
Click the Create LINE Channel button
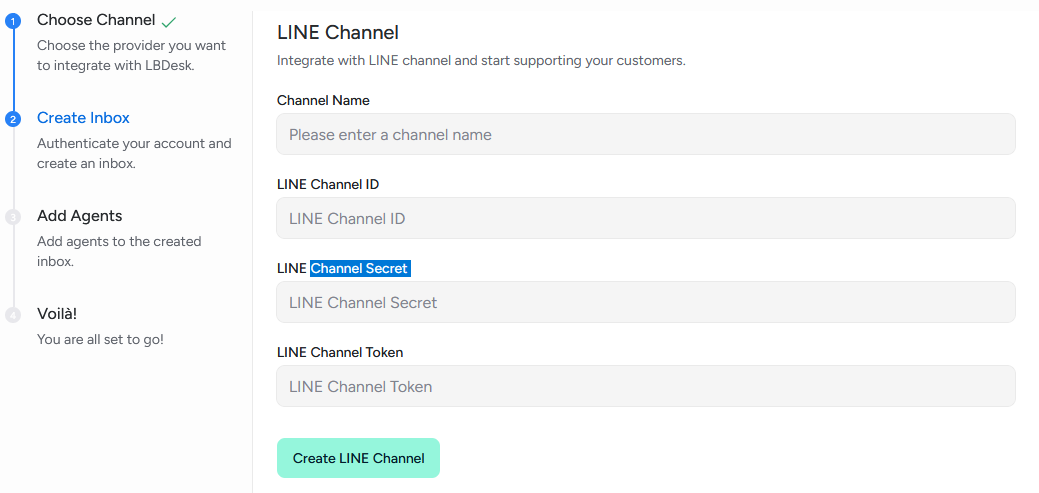[x=358, y=458]
